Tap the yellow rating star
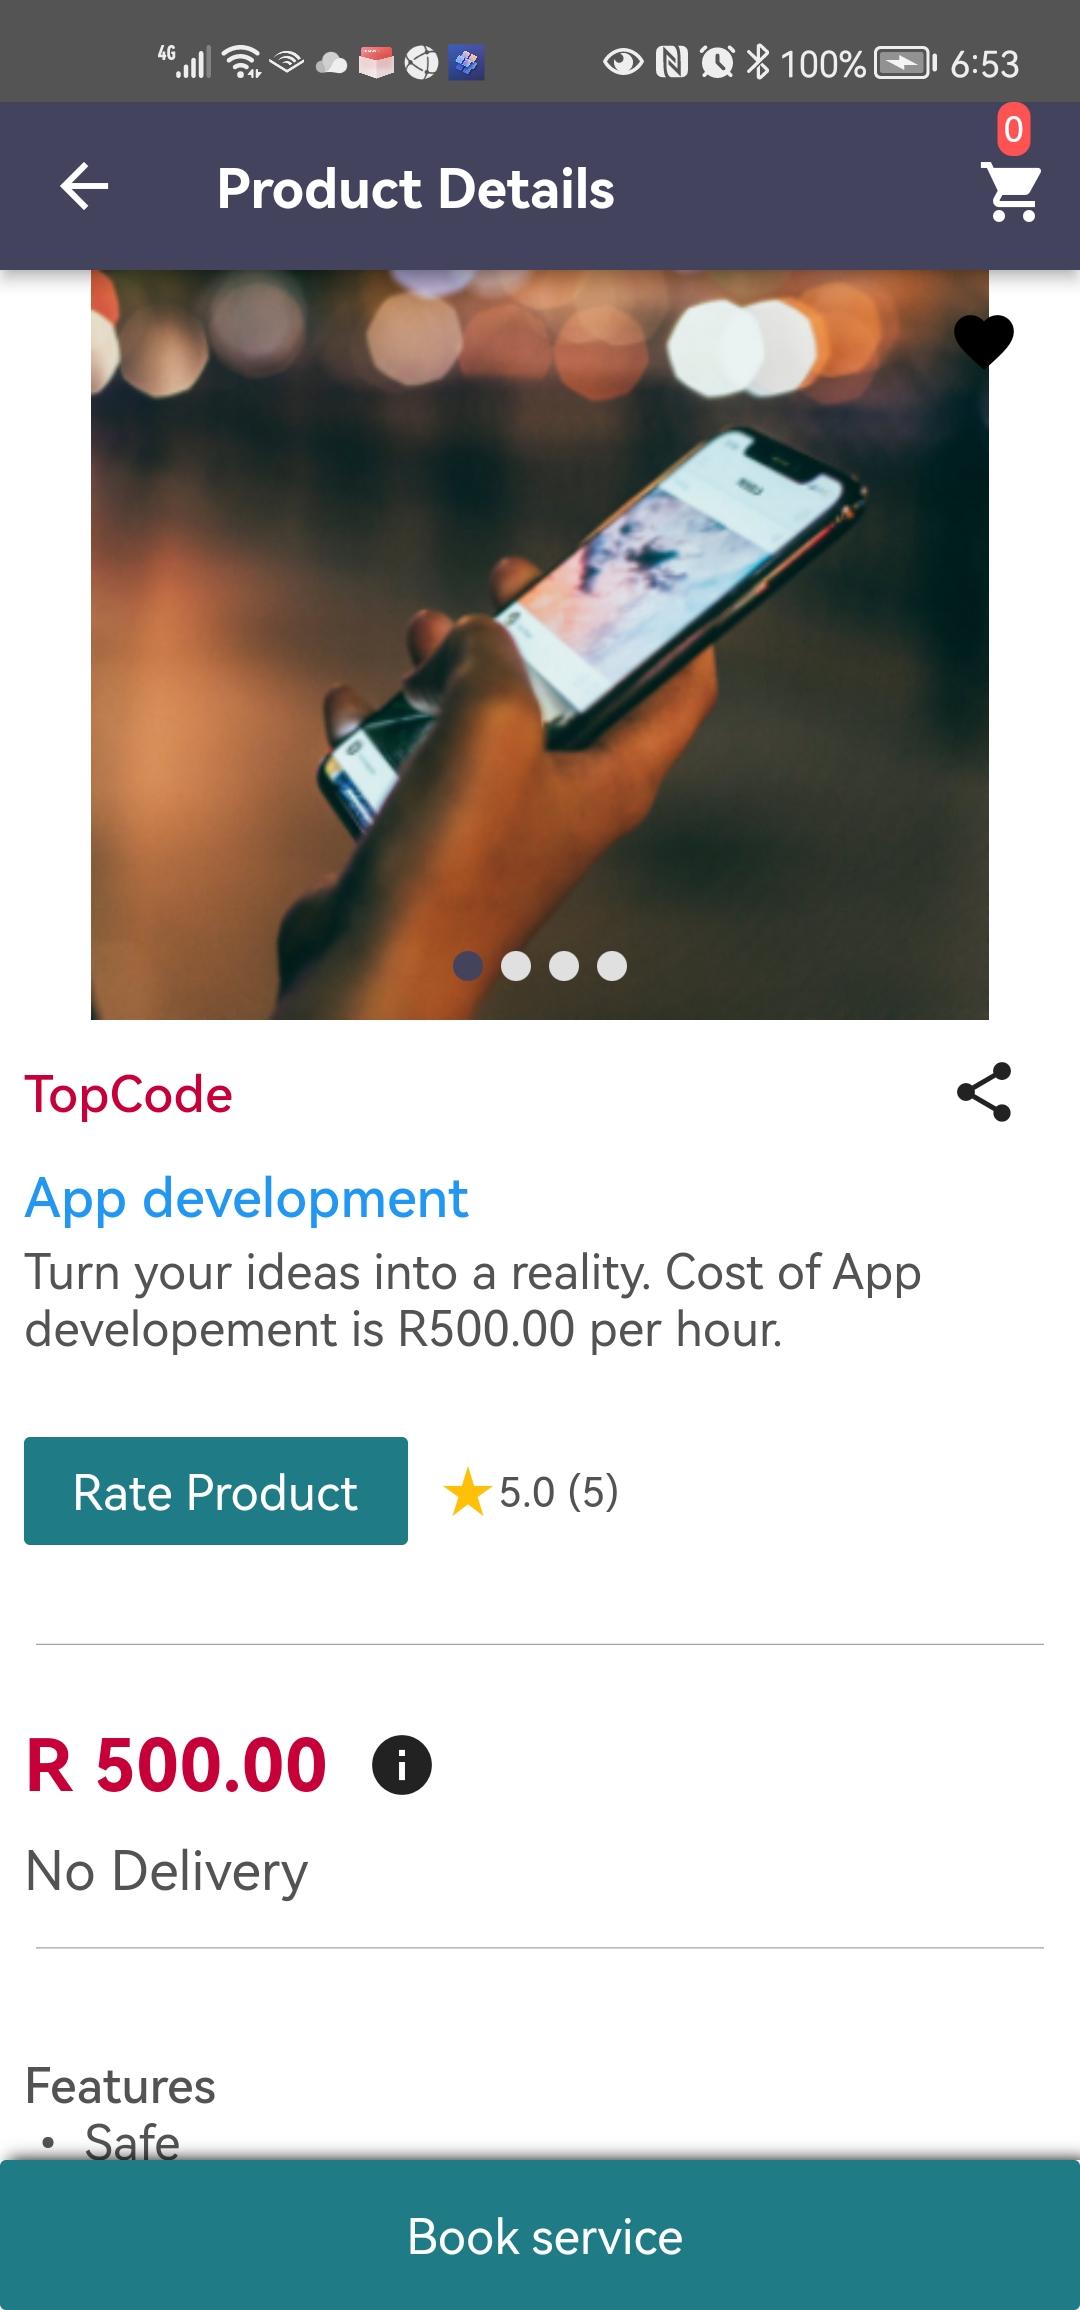Viewport: 1080px width, 2310px height. (467, 1492)
